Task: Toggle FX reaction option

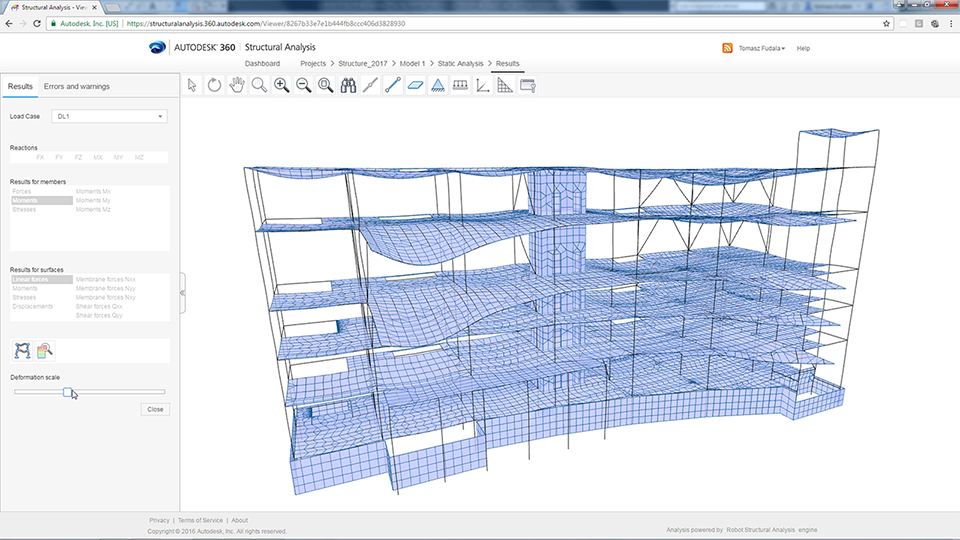Action: [x=40, y=157]
